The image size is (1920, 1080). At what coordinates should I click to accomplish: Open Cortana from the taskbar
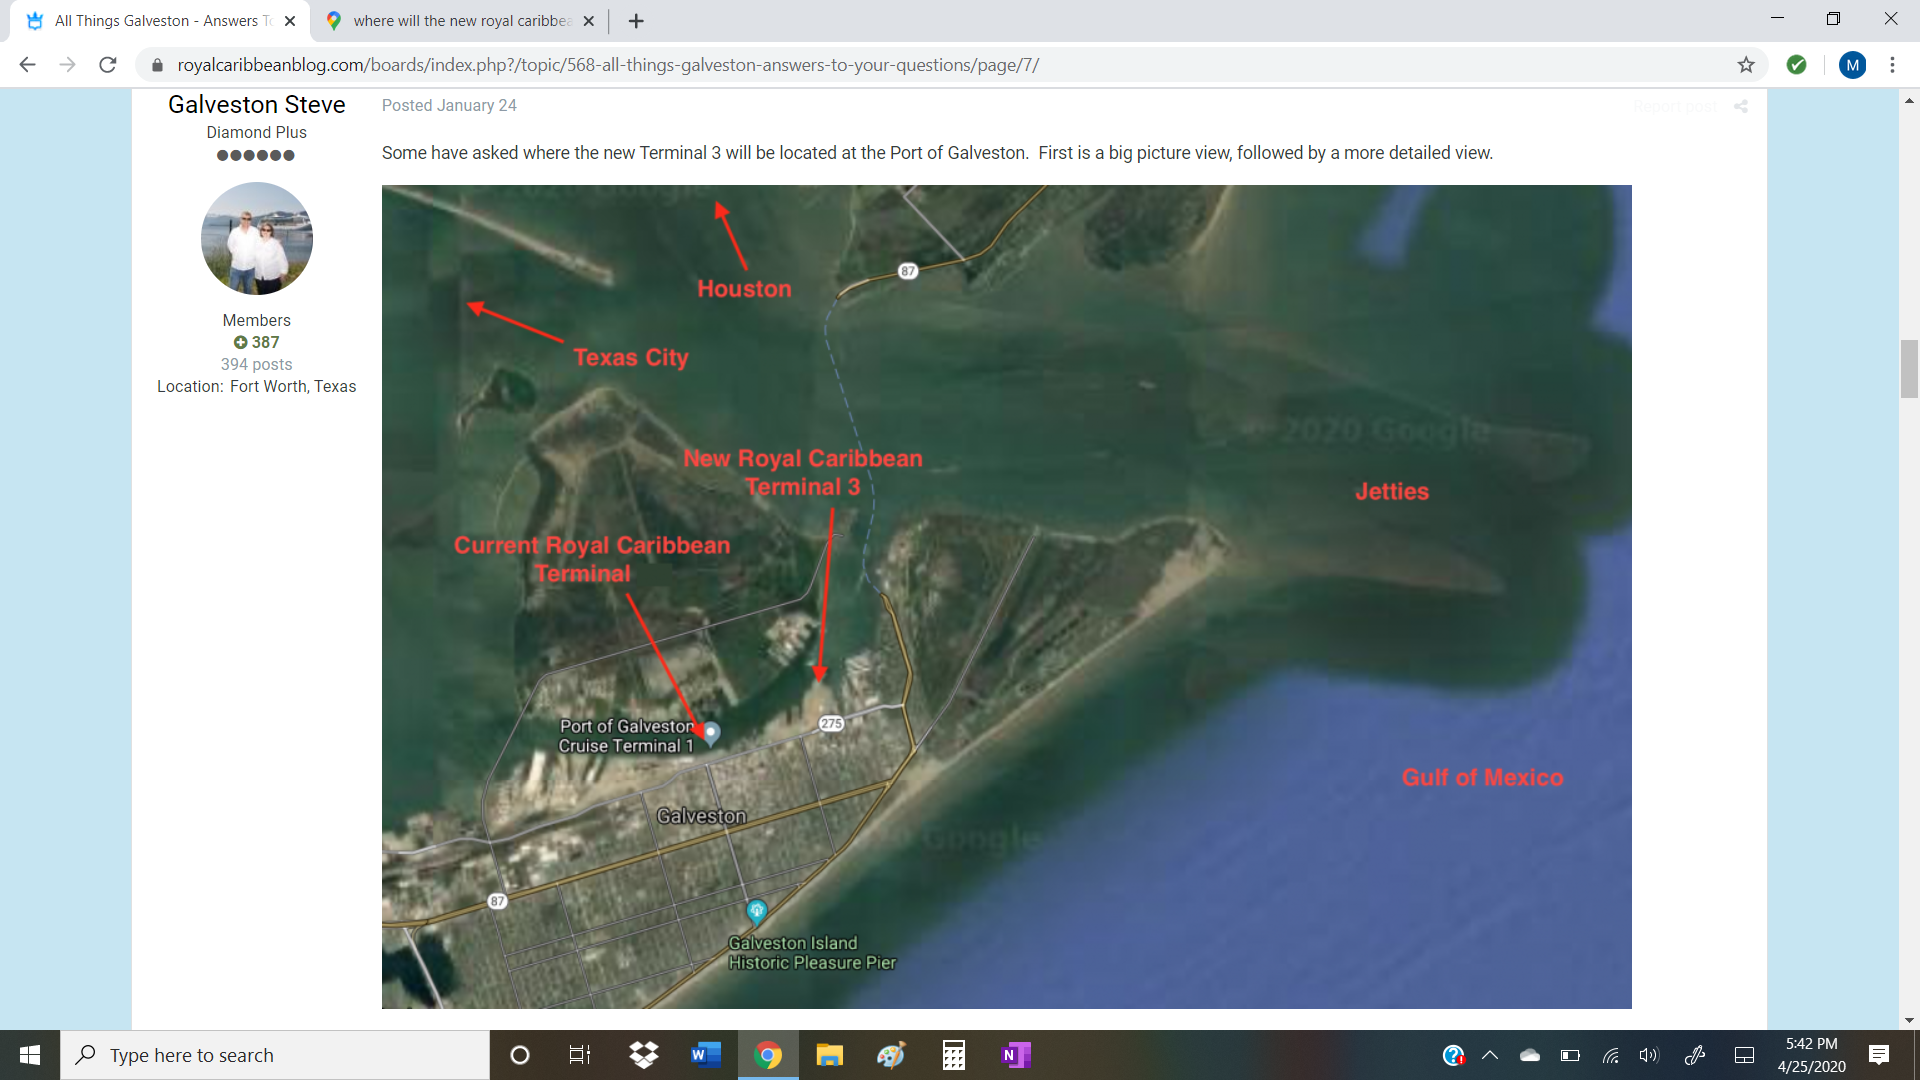(x=519, y=1055)
